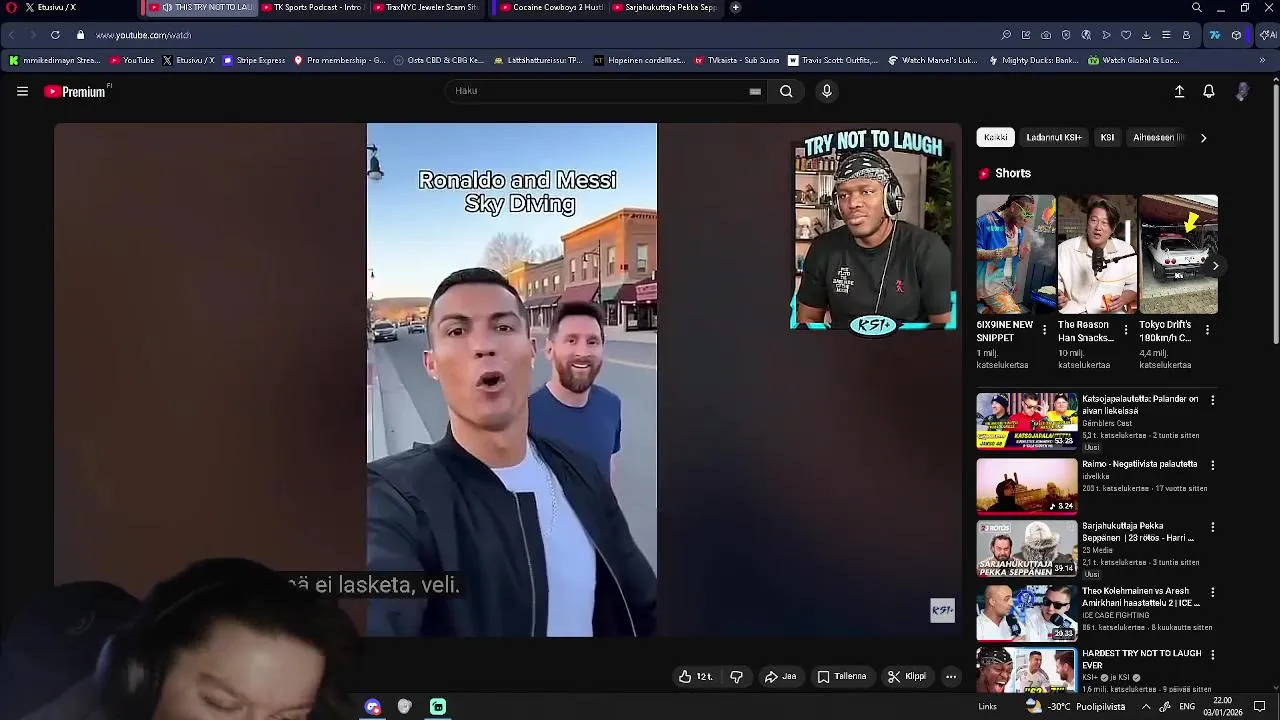This screenshot has height=720, width=1280.
Task: Select the KSI filter chip
Action: (1107, 137)
